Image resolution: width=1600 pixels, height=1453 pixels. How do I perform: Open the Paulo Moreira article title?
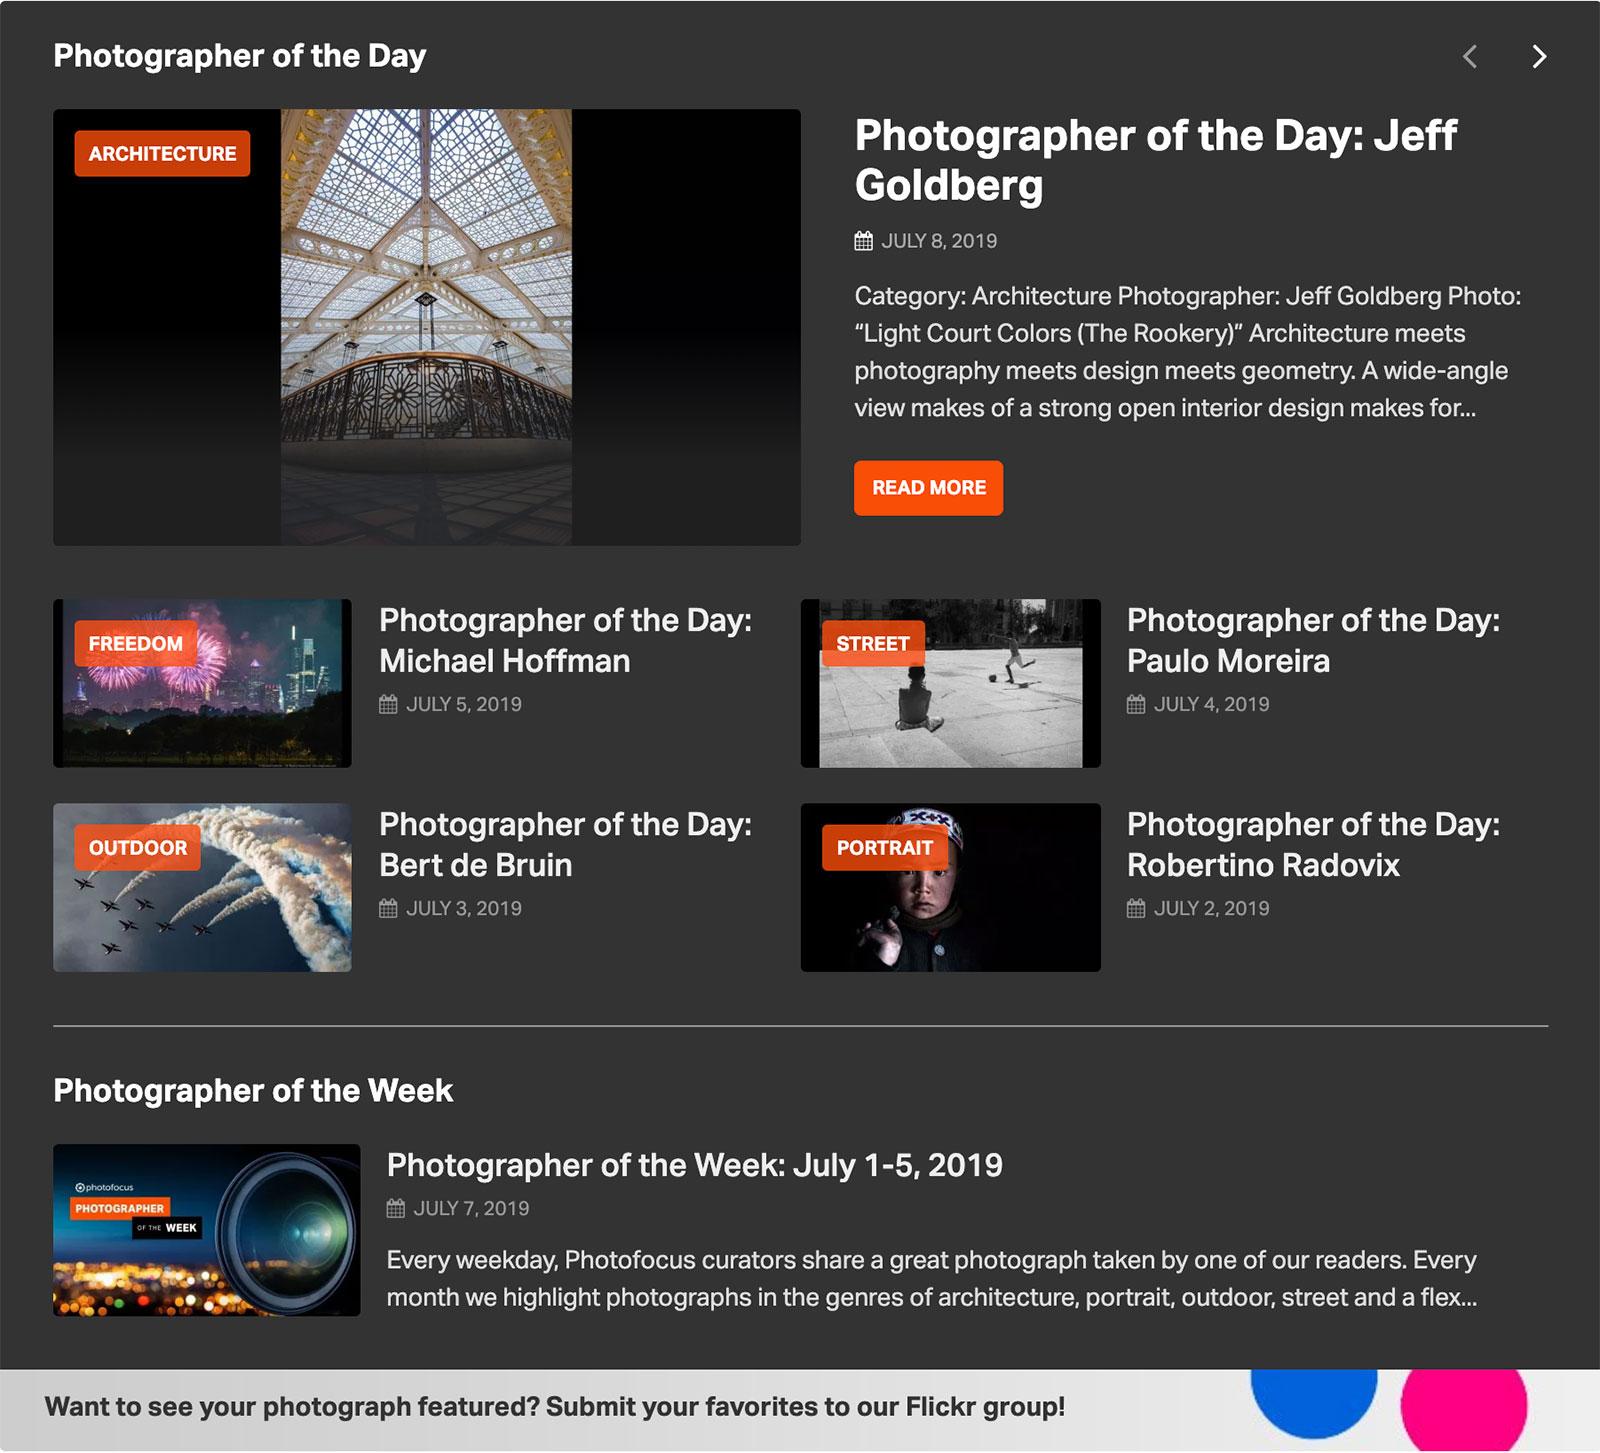point(1313,640)
